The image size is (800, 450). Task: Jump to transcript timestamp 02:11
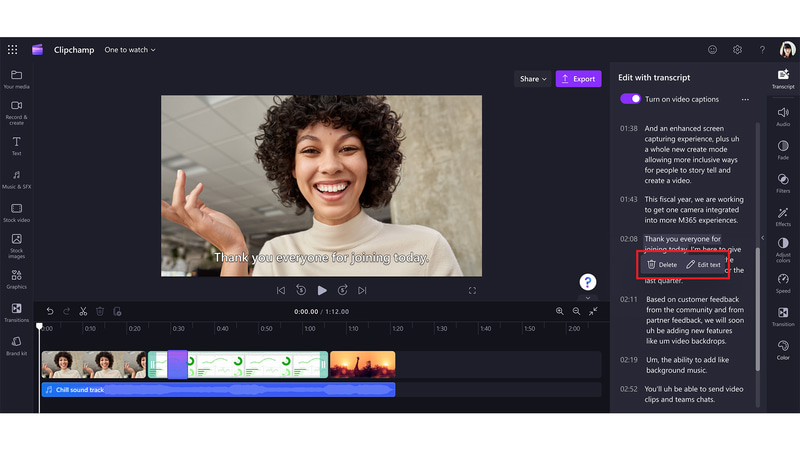coord(629,299)
